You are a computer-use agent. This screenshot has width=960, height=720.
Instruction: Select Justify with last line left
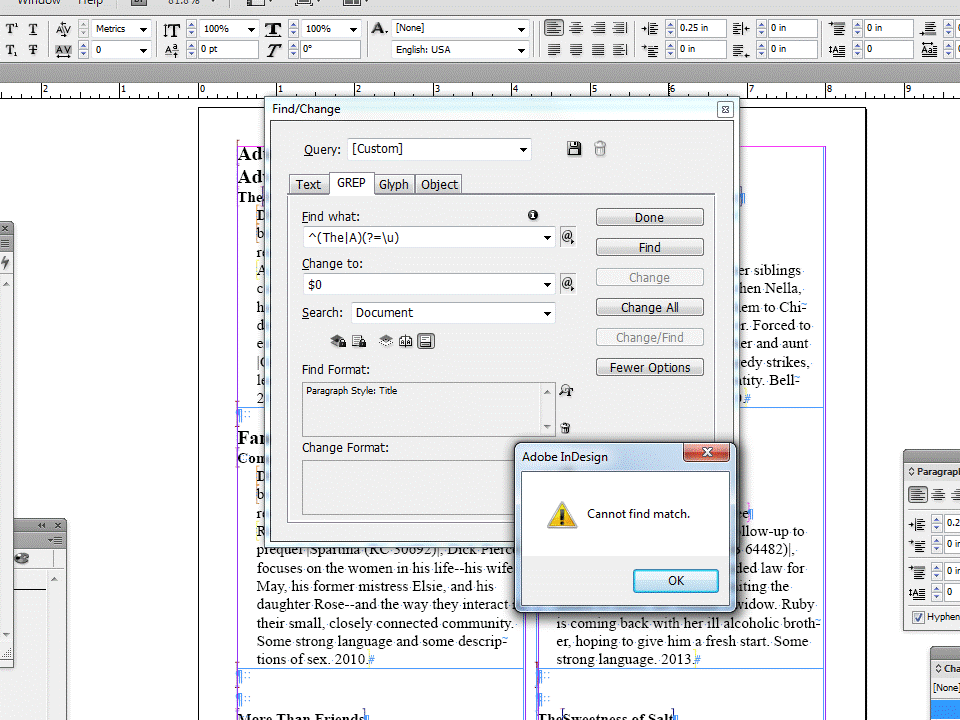point(553,50)
